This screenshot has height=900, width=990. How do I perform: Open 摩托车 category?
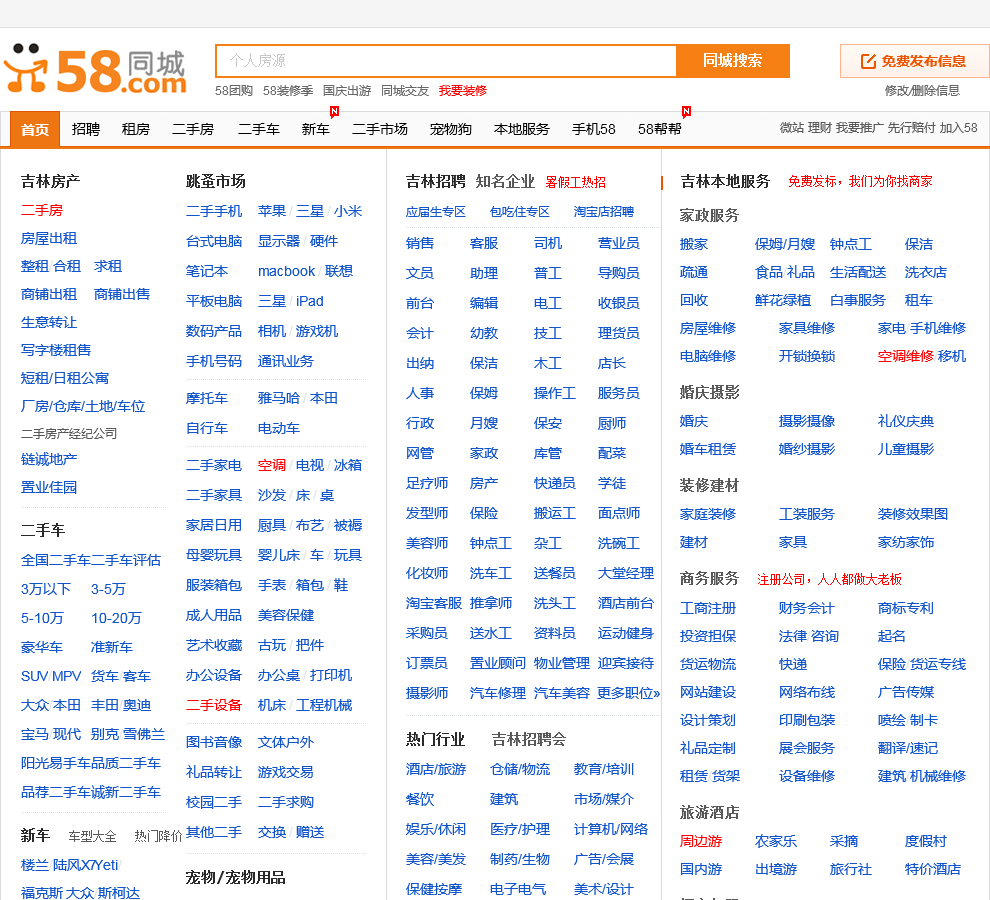(x=206, y=399)
